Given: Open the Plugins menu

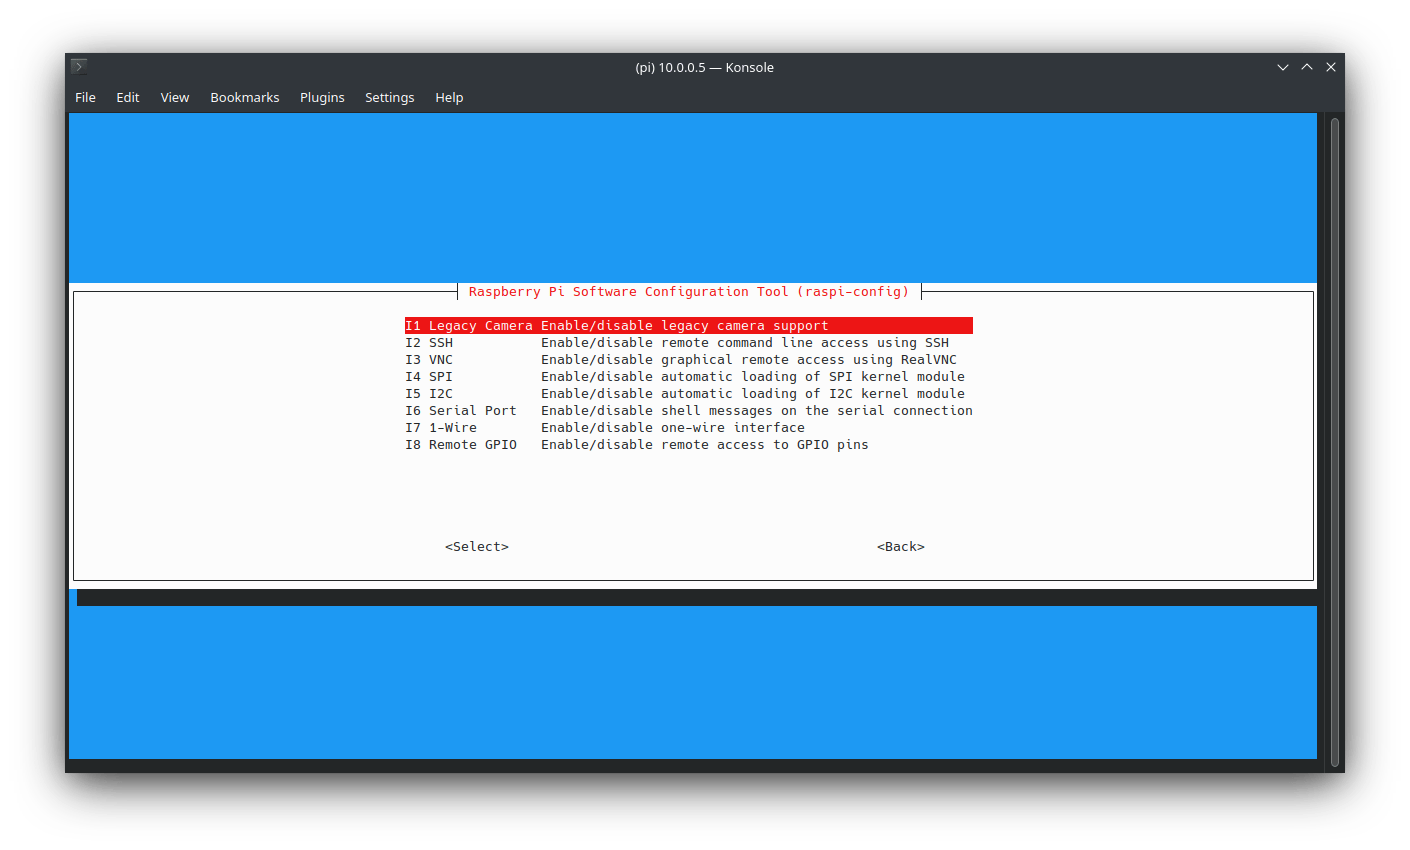Looking at the screenshot, I should (322, 97).
